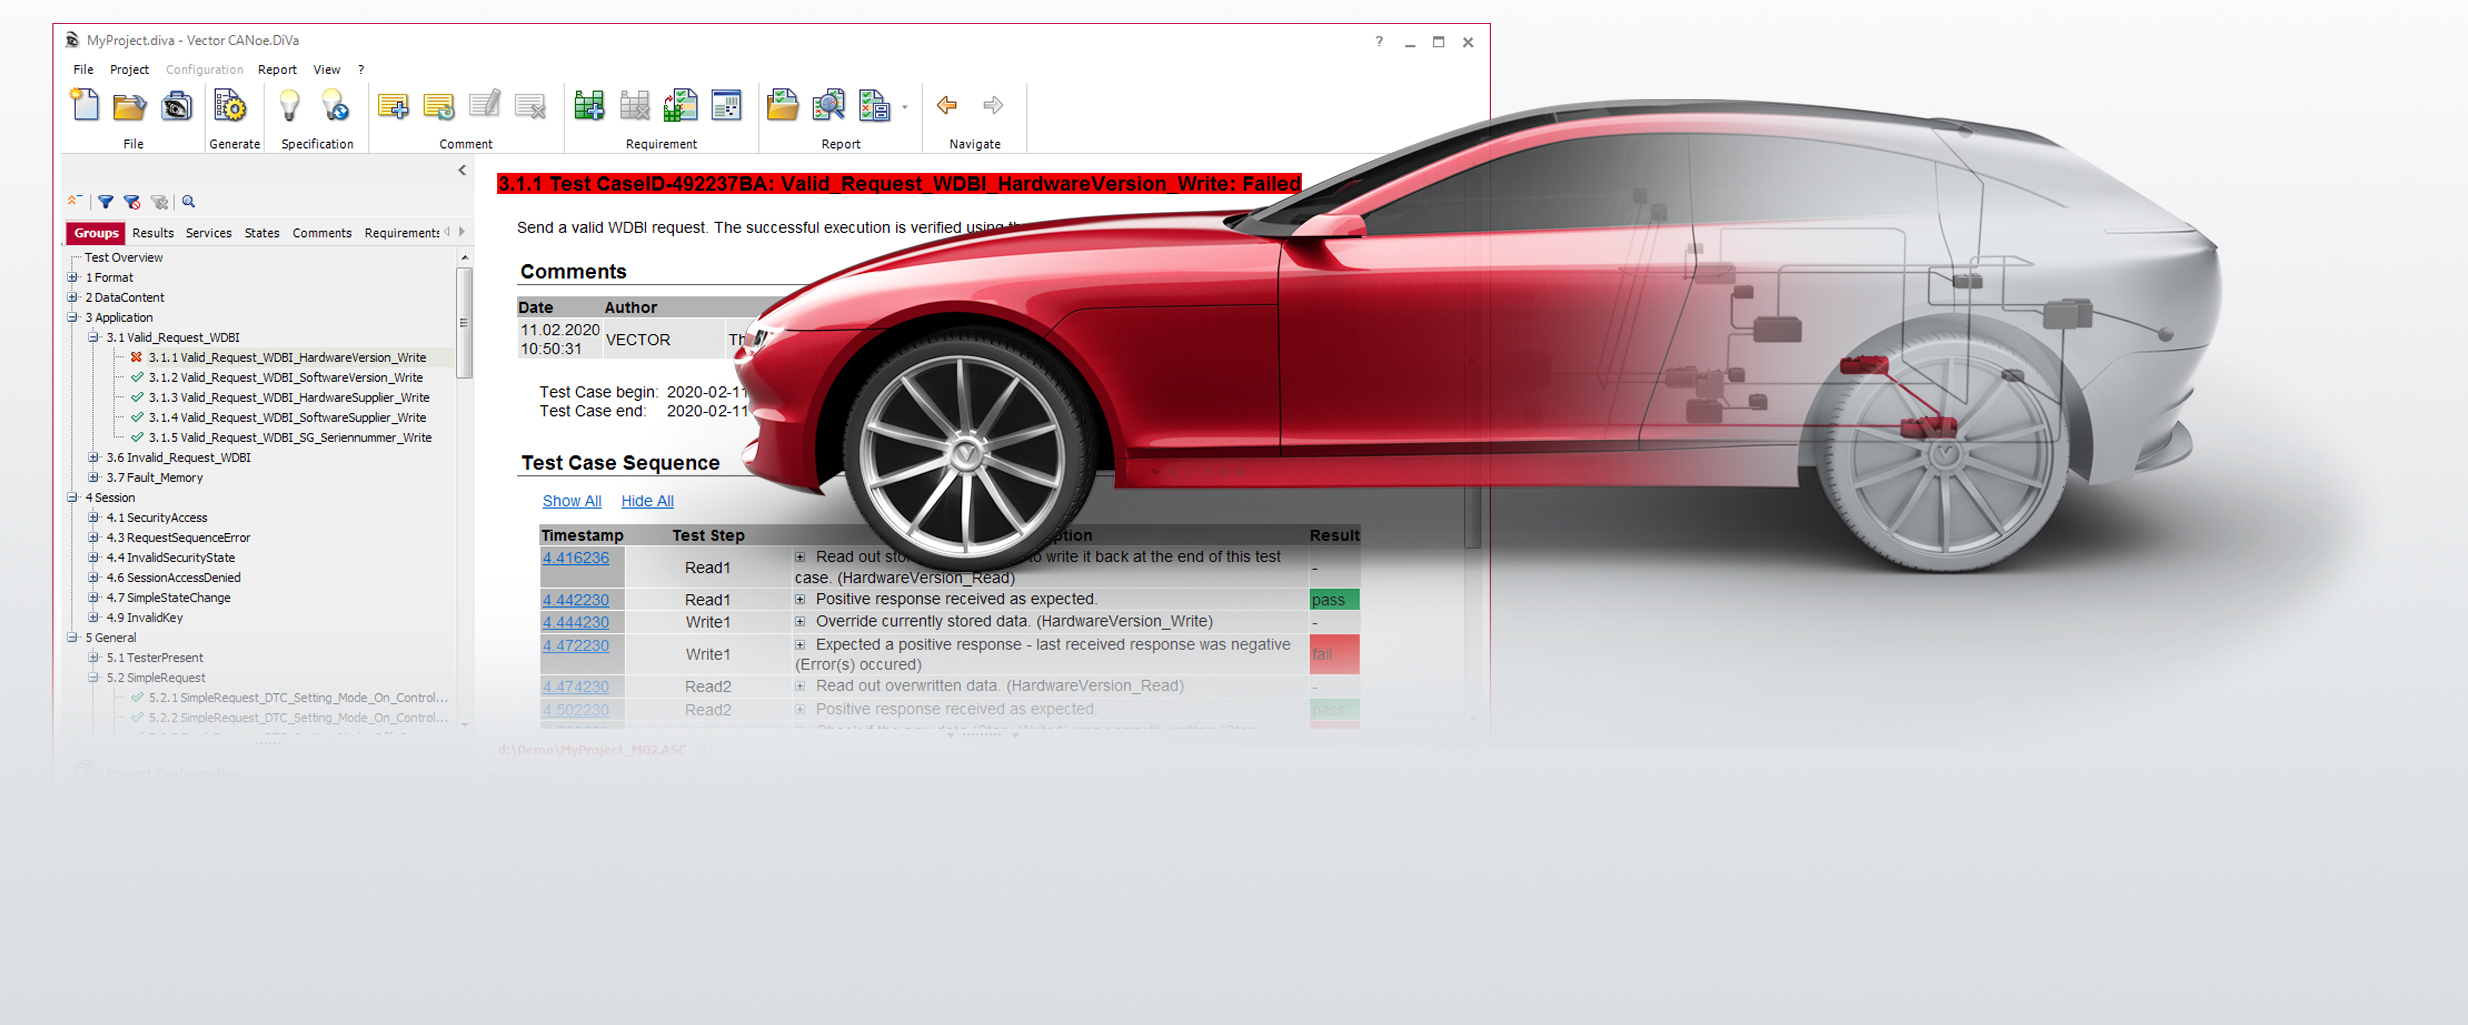Expand the 3.6 Invalid_Request_WDBI node
Viewport: 2468px width, 1025px height.
point(94,458)
